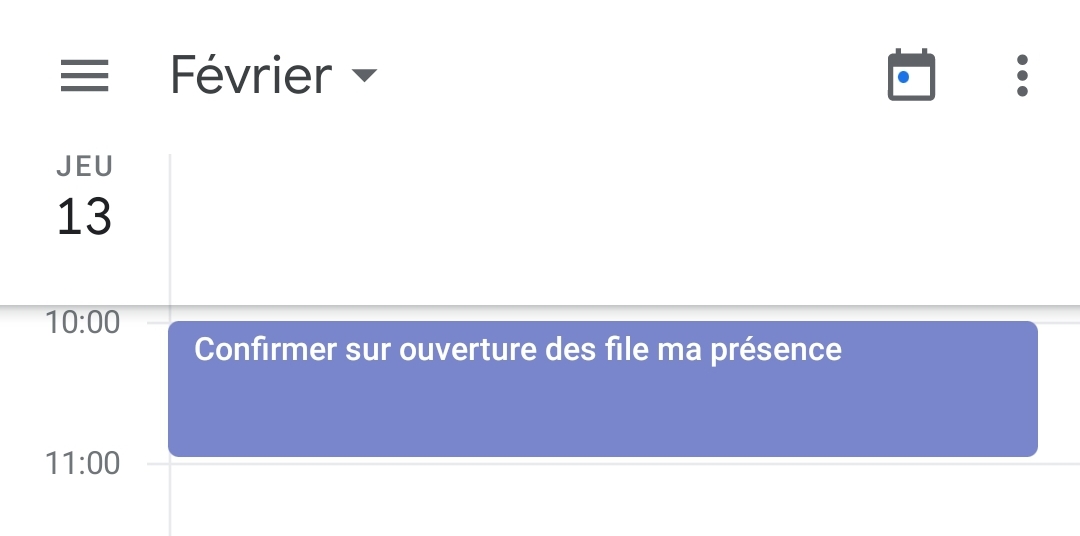The image size is (1080, 536).
Task: Tap the Février month title
Action: coord(251,76)
